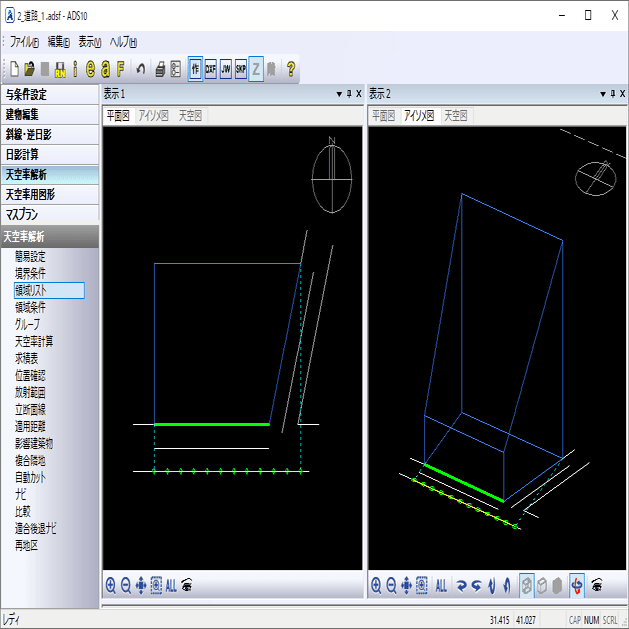
Task: Select the マスプラン sidebar section
Action: (x=50, y=215)
